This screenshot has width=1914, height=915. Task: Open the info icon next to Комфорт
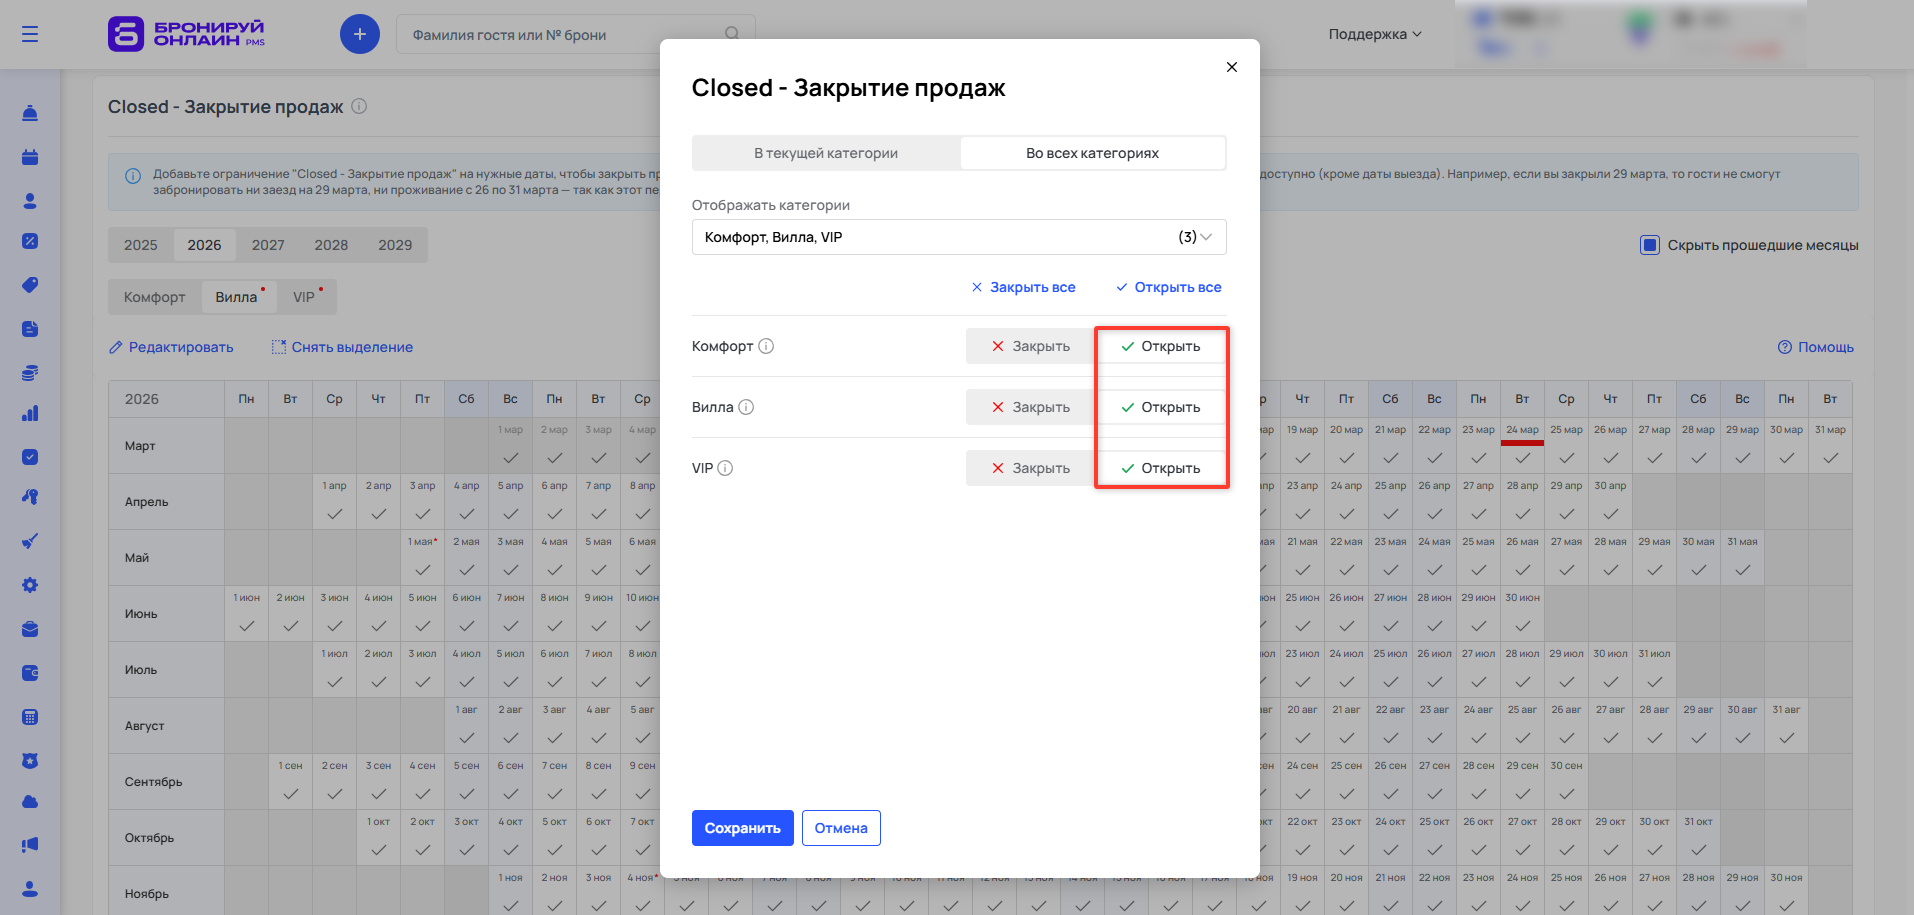(766, 346)
